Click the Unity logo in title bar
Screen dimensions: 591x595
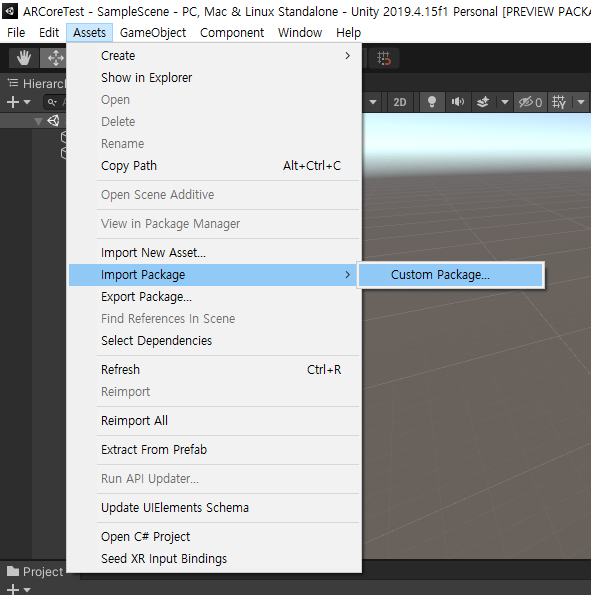coord(9,11)
